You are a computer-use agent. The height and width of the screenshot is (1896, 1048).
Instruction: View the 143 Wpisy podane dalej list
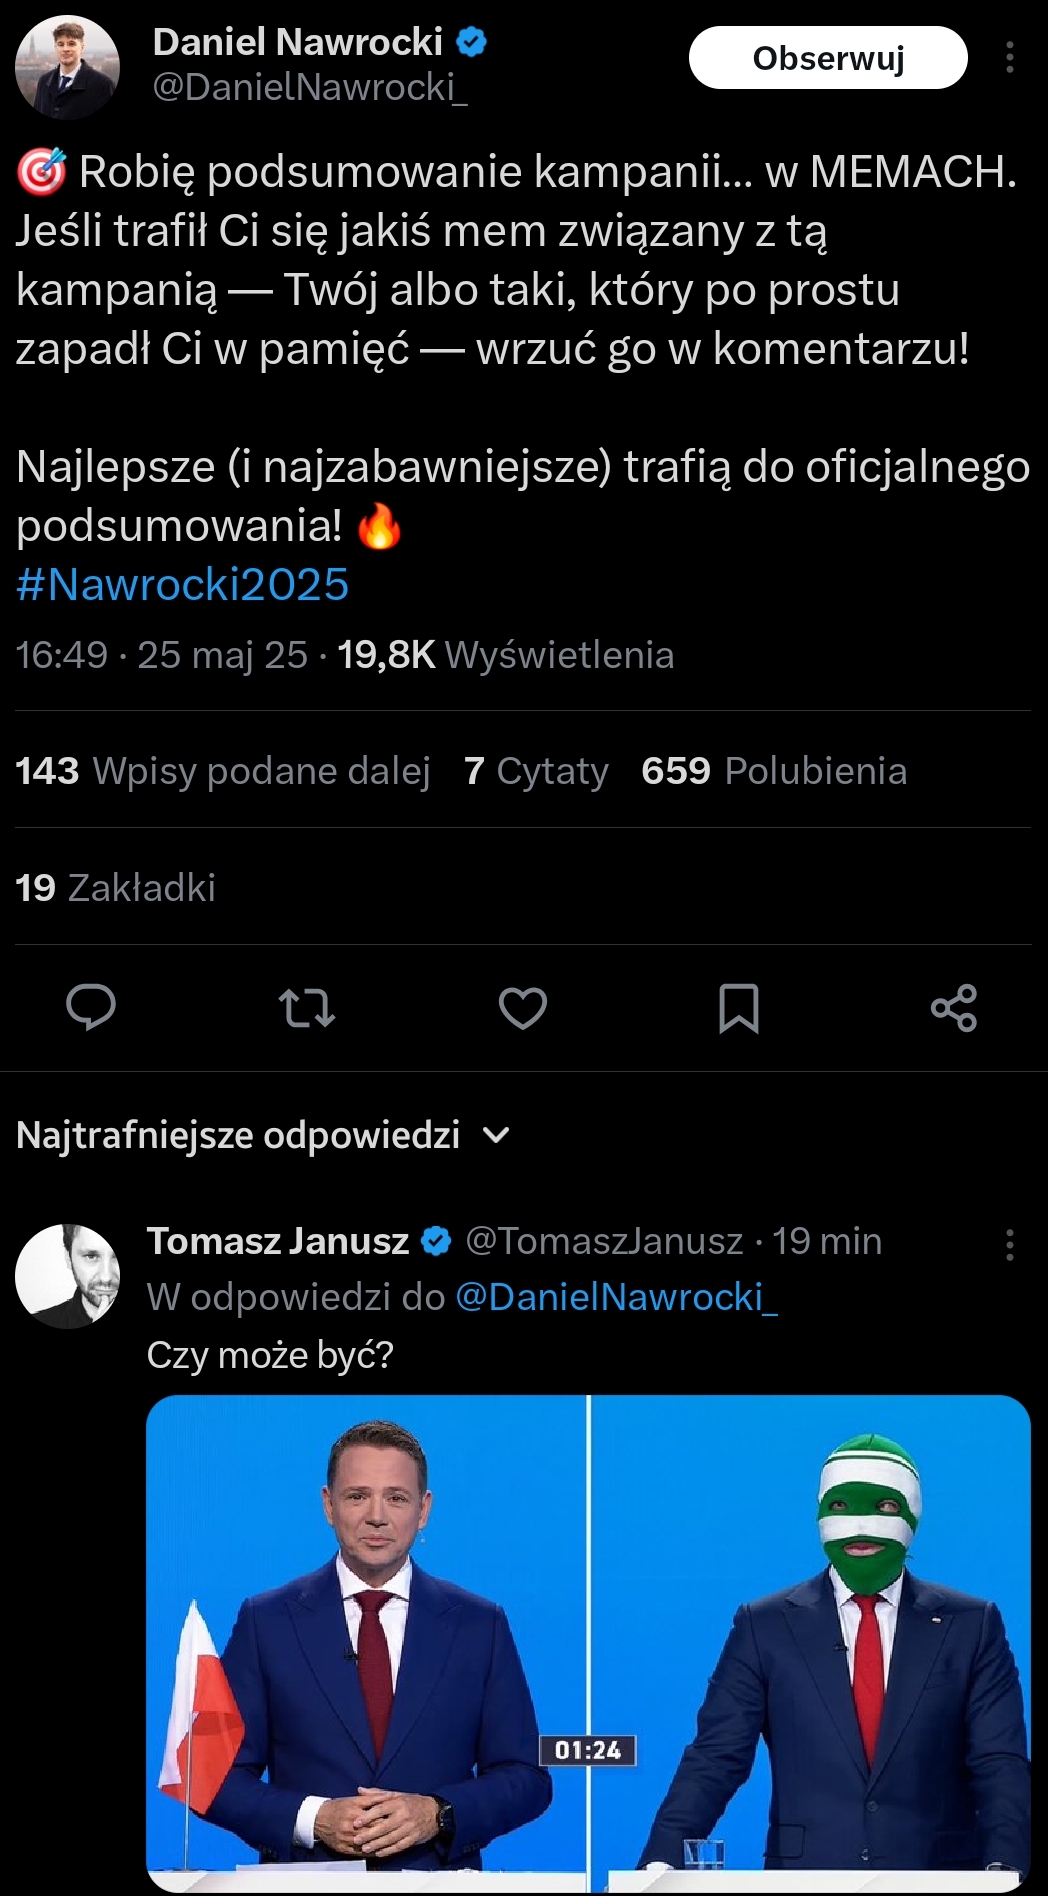(x=223, y=771)
